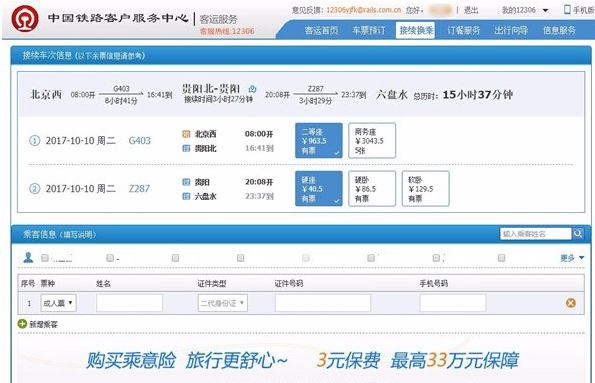Click the passenger name search box
This screenshot has height=383, width=595.
pyautogui.click(x=535, y=233)
